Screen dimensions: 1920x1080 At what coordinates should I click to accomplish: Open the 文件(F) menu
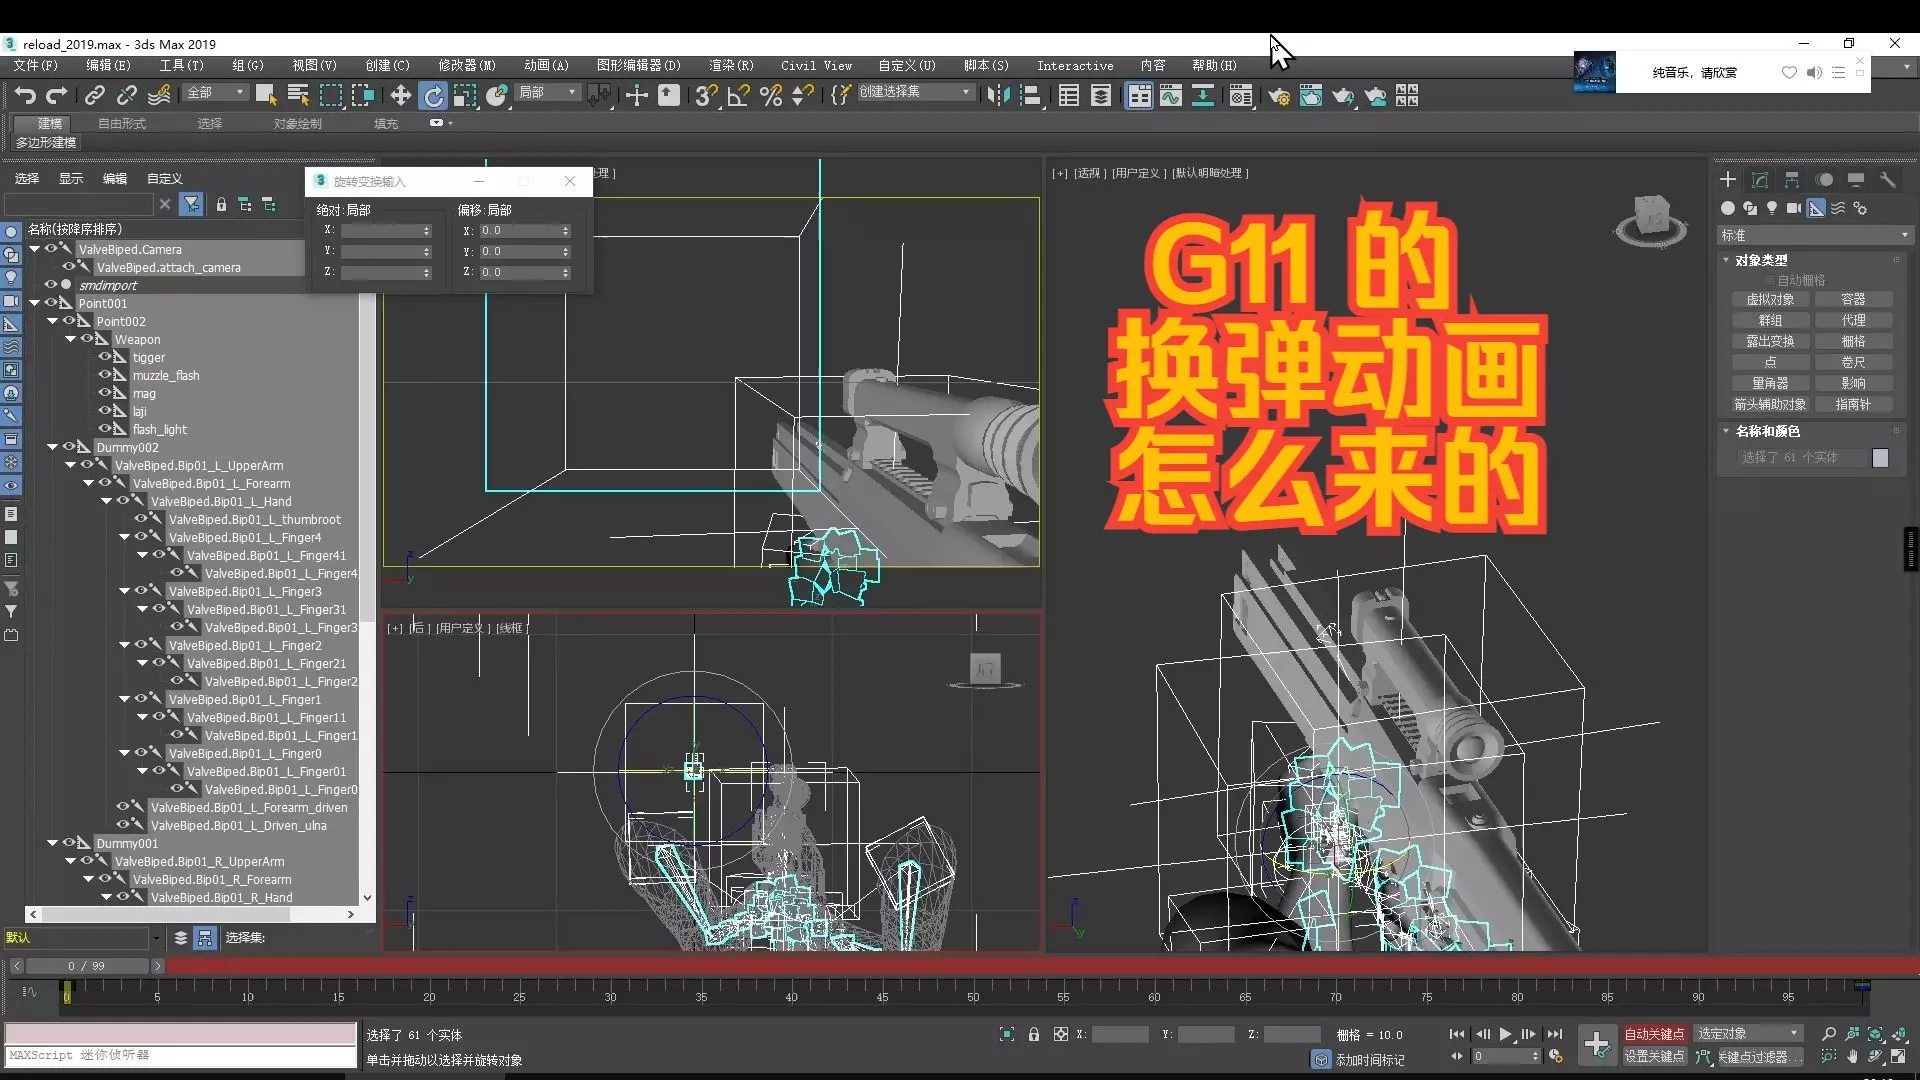point(36,66)
